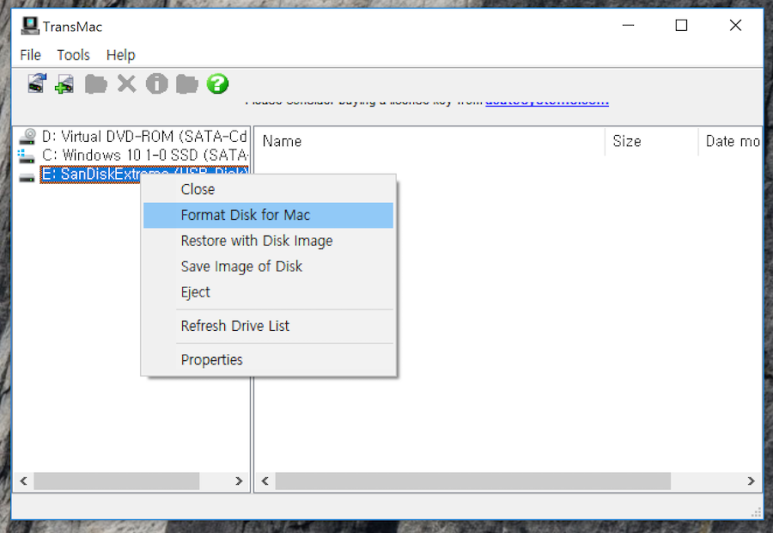Screen dimensions: 773x533
Task: Click the first grayed folder toolbar icon
Action: point(96,84)
